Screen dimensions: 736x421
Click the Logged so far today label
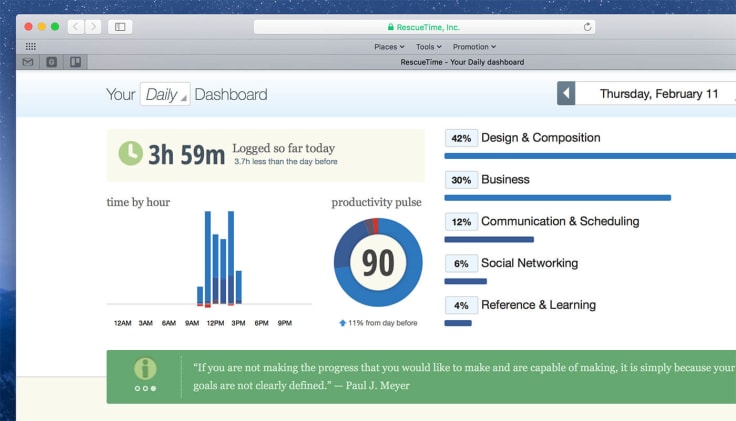[x=284, y=148]
